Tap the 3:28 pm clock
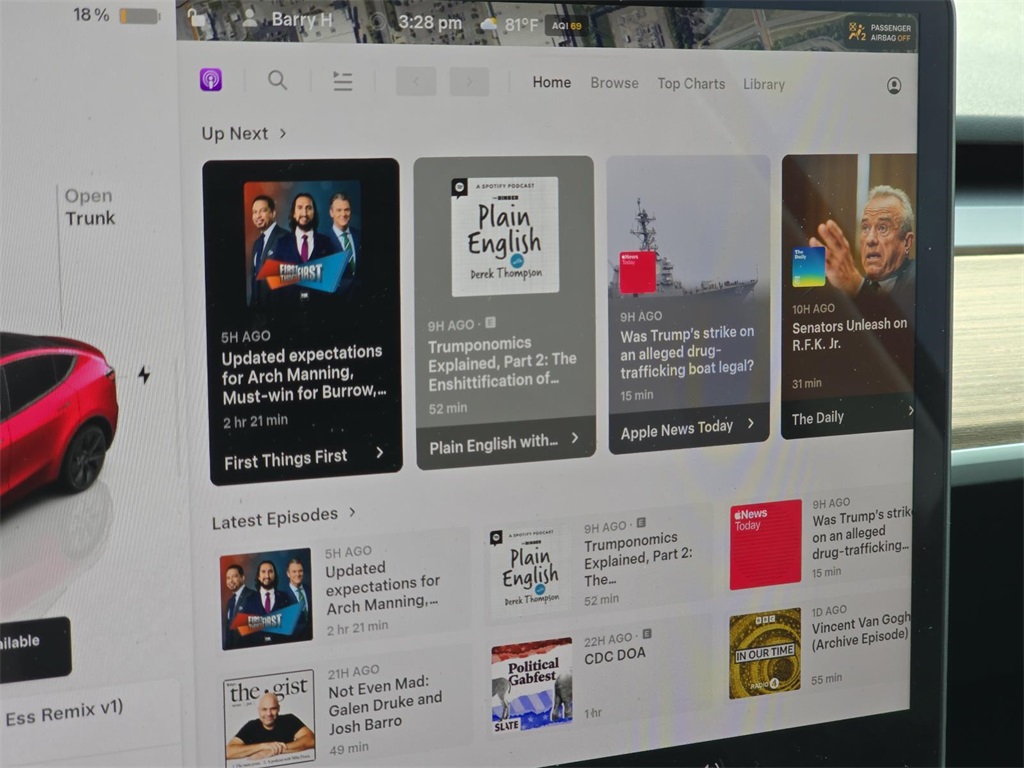The height and width of the screenshot is (768, 1024). coord(430,23)
